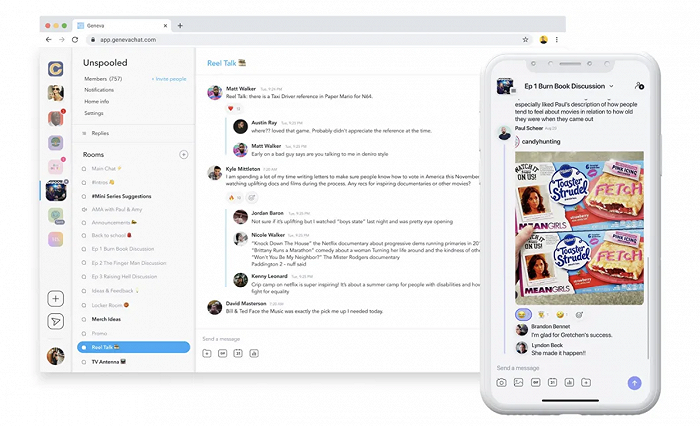Image resolution: width=700 pixels, height=426 pixels.
Task: Toggle the highlighted laughing reaction on phone
Action: (523, 315)
